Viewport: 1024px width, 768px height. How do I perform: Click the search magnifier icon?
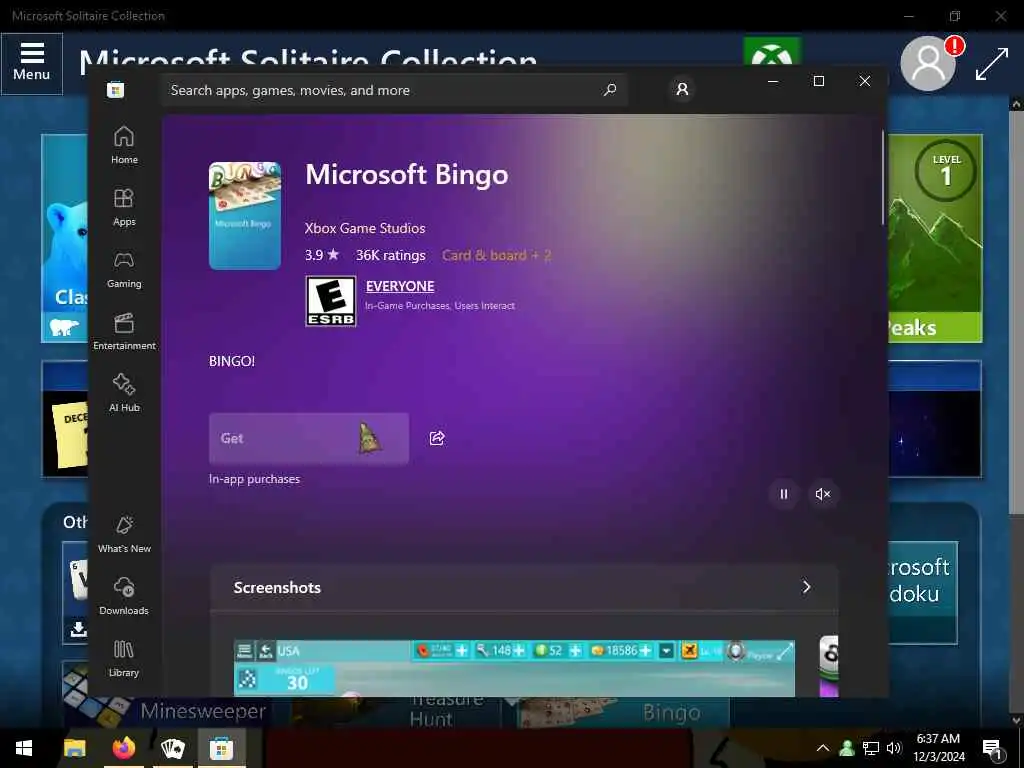pos(610,89)
